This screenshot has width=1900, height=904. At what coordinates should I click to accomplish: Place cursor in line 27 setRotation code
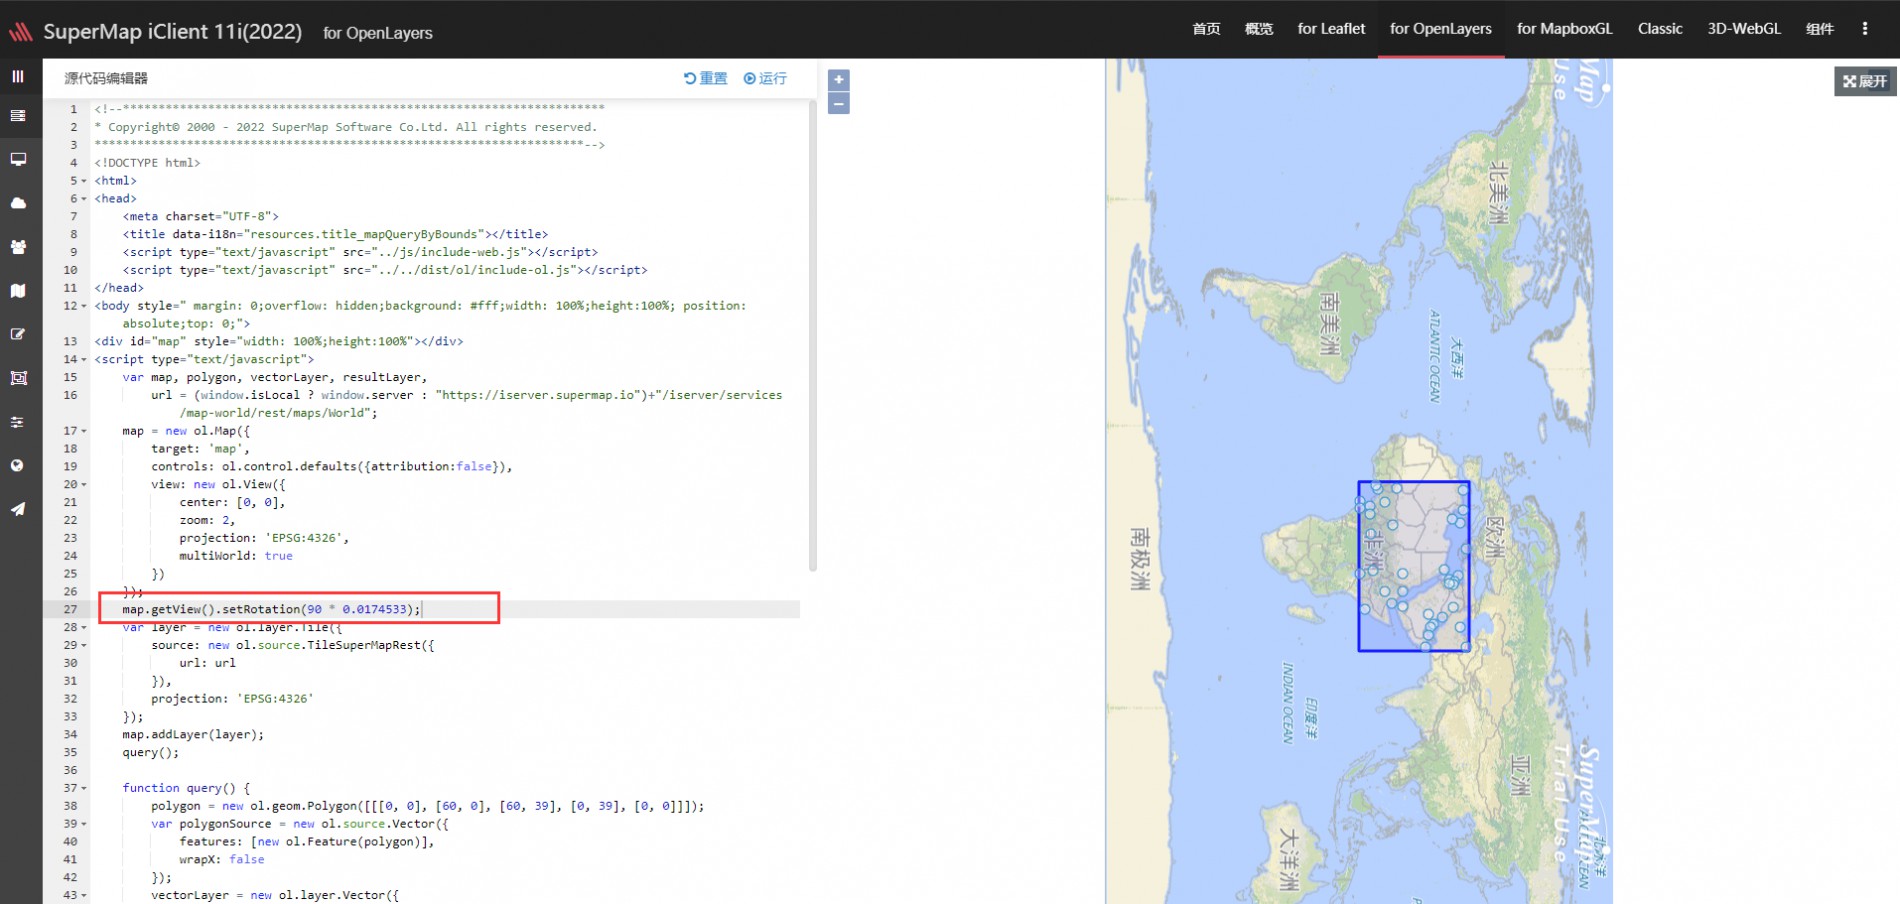click(x=271, y=609)
